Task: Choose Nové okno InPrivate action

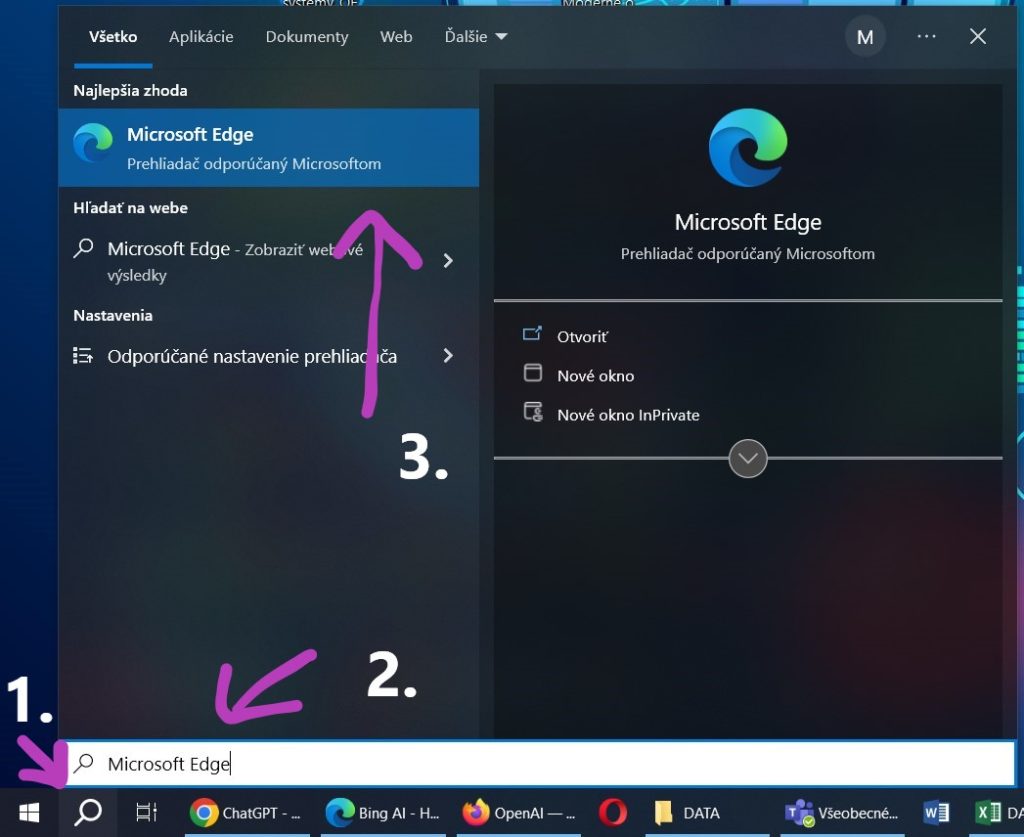Action: pyautogui.click(x=628, y=415)
